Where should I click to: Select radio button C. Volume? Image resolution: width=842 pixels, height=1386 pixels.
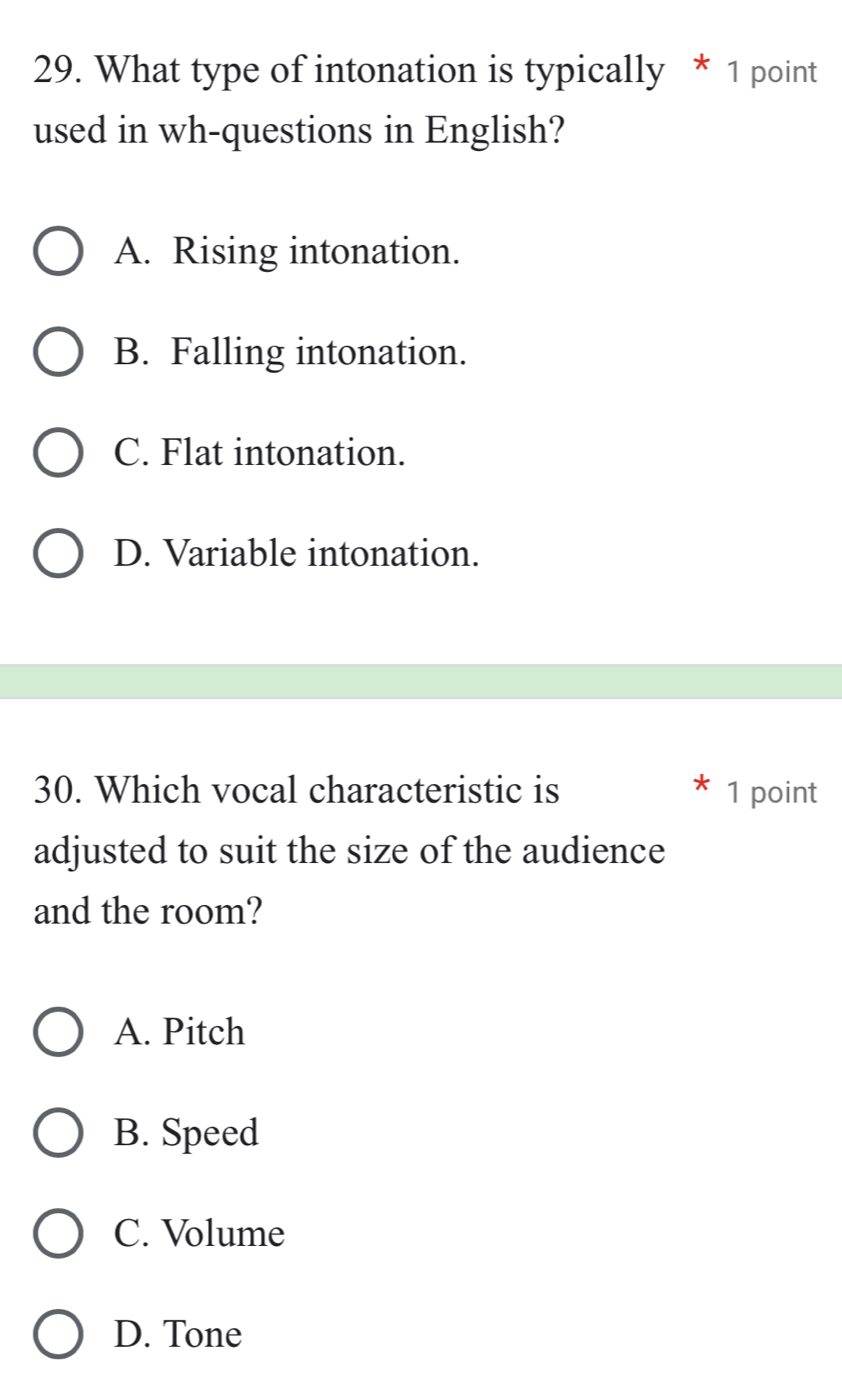tap(60, 1234)
